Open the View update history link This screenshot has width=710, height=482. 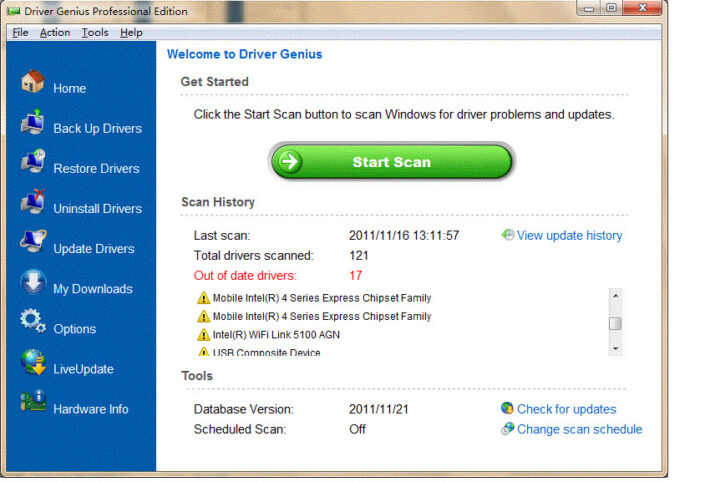(x=569, y=236)
